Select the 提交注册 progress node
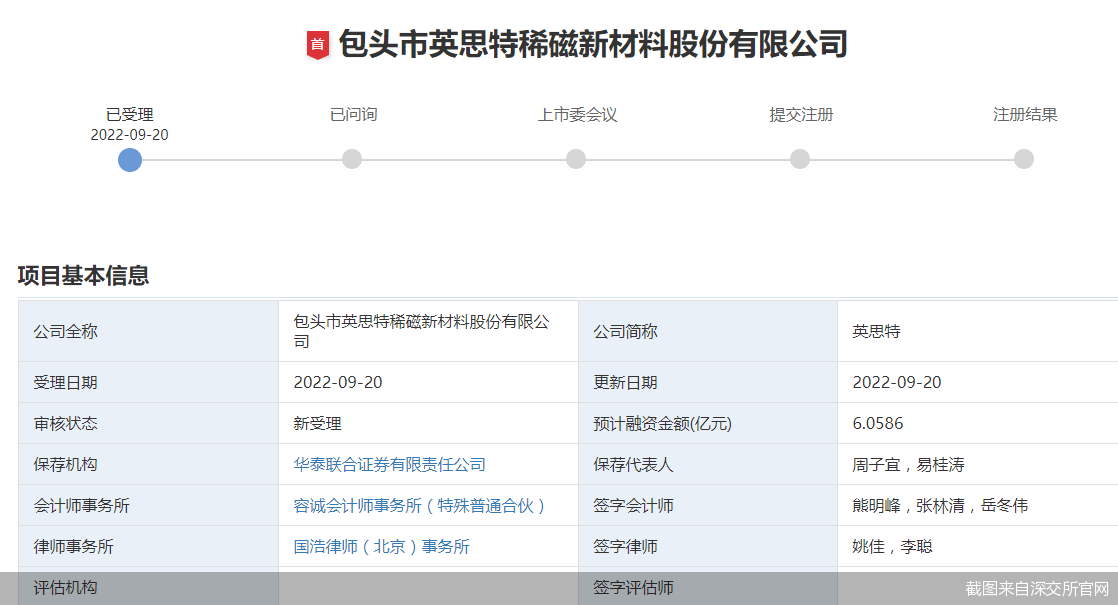 click(800, 159)
